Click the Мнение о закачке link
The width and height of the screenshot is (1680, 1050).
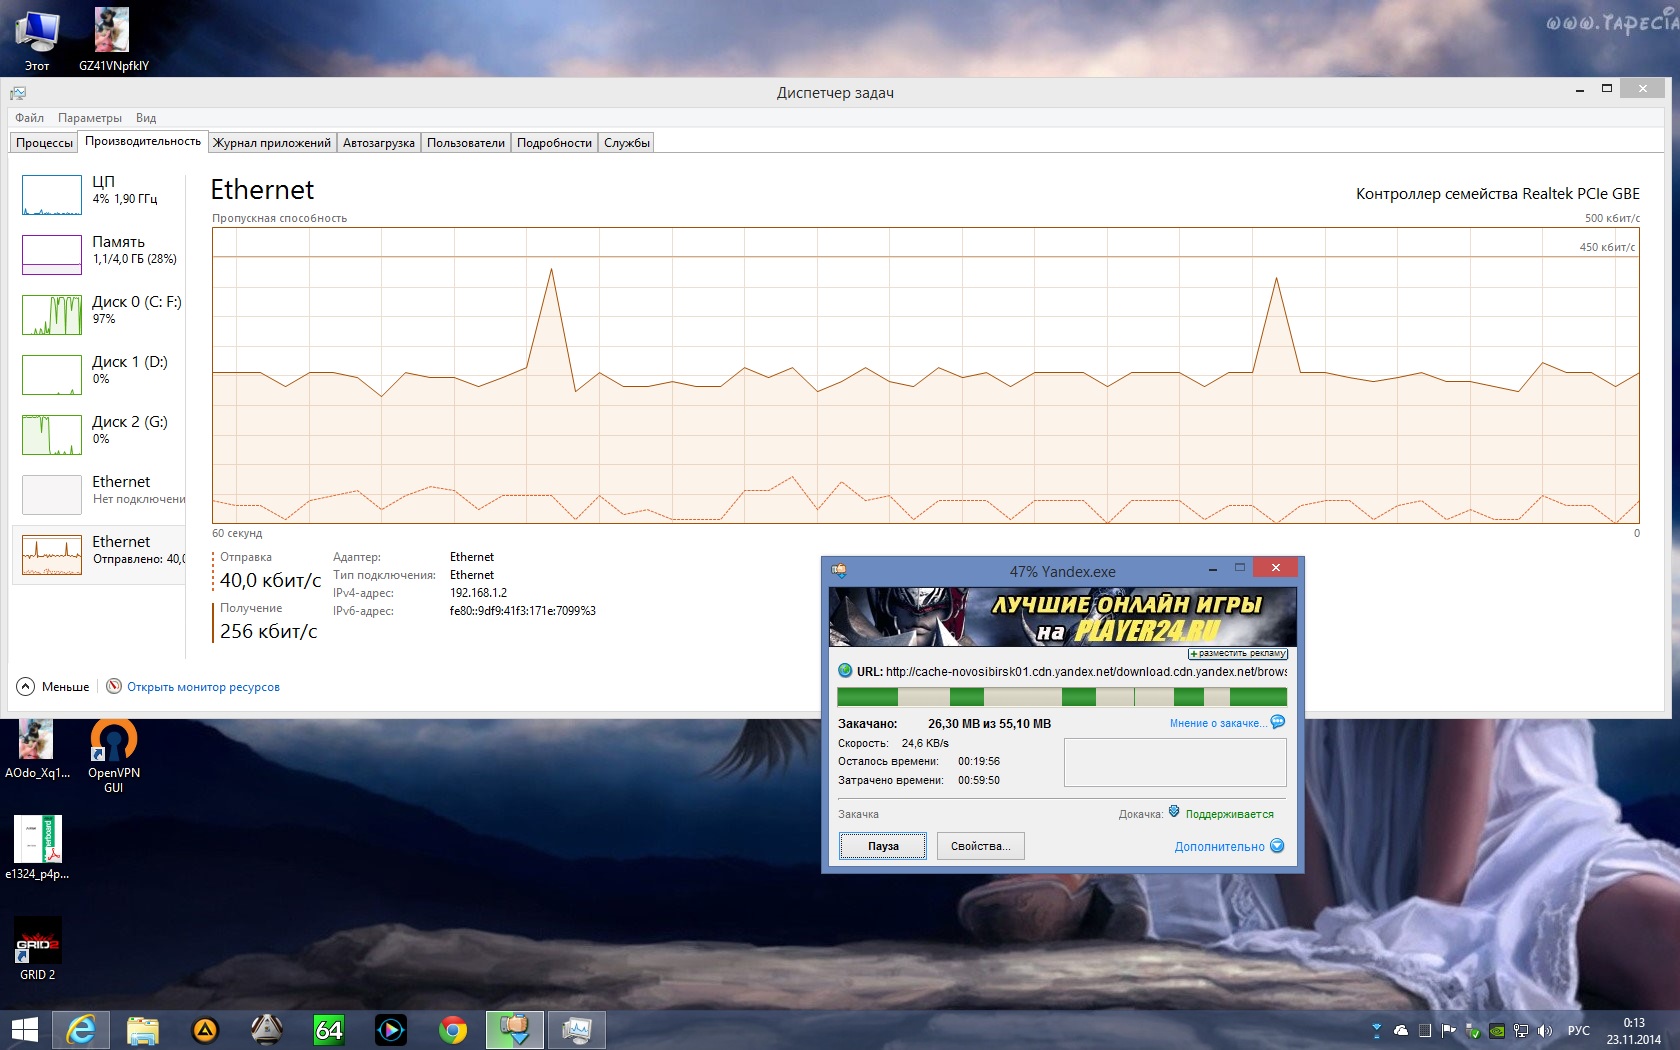pos(1217,723)
